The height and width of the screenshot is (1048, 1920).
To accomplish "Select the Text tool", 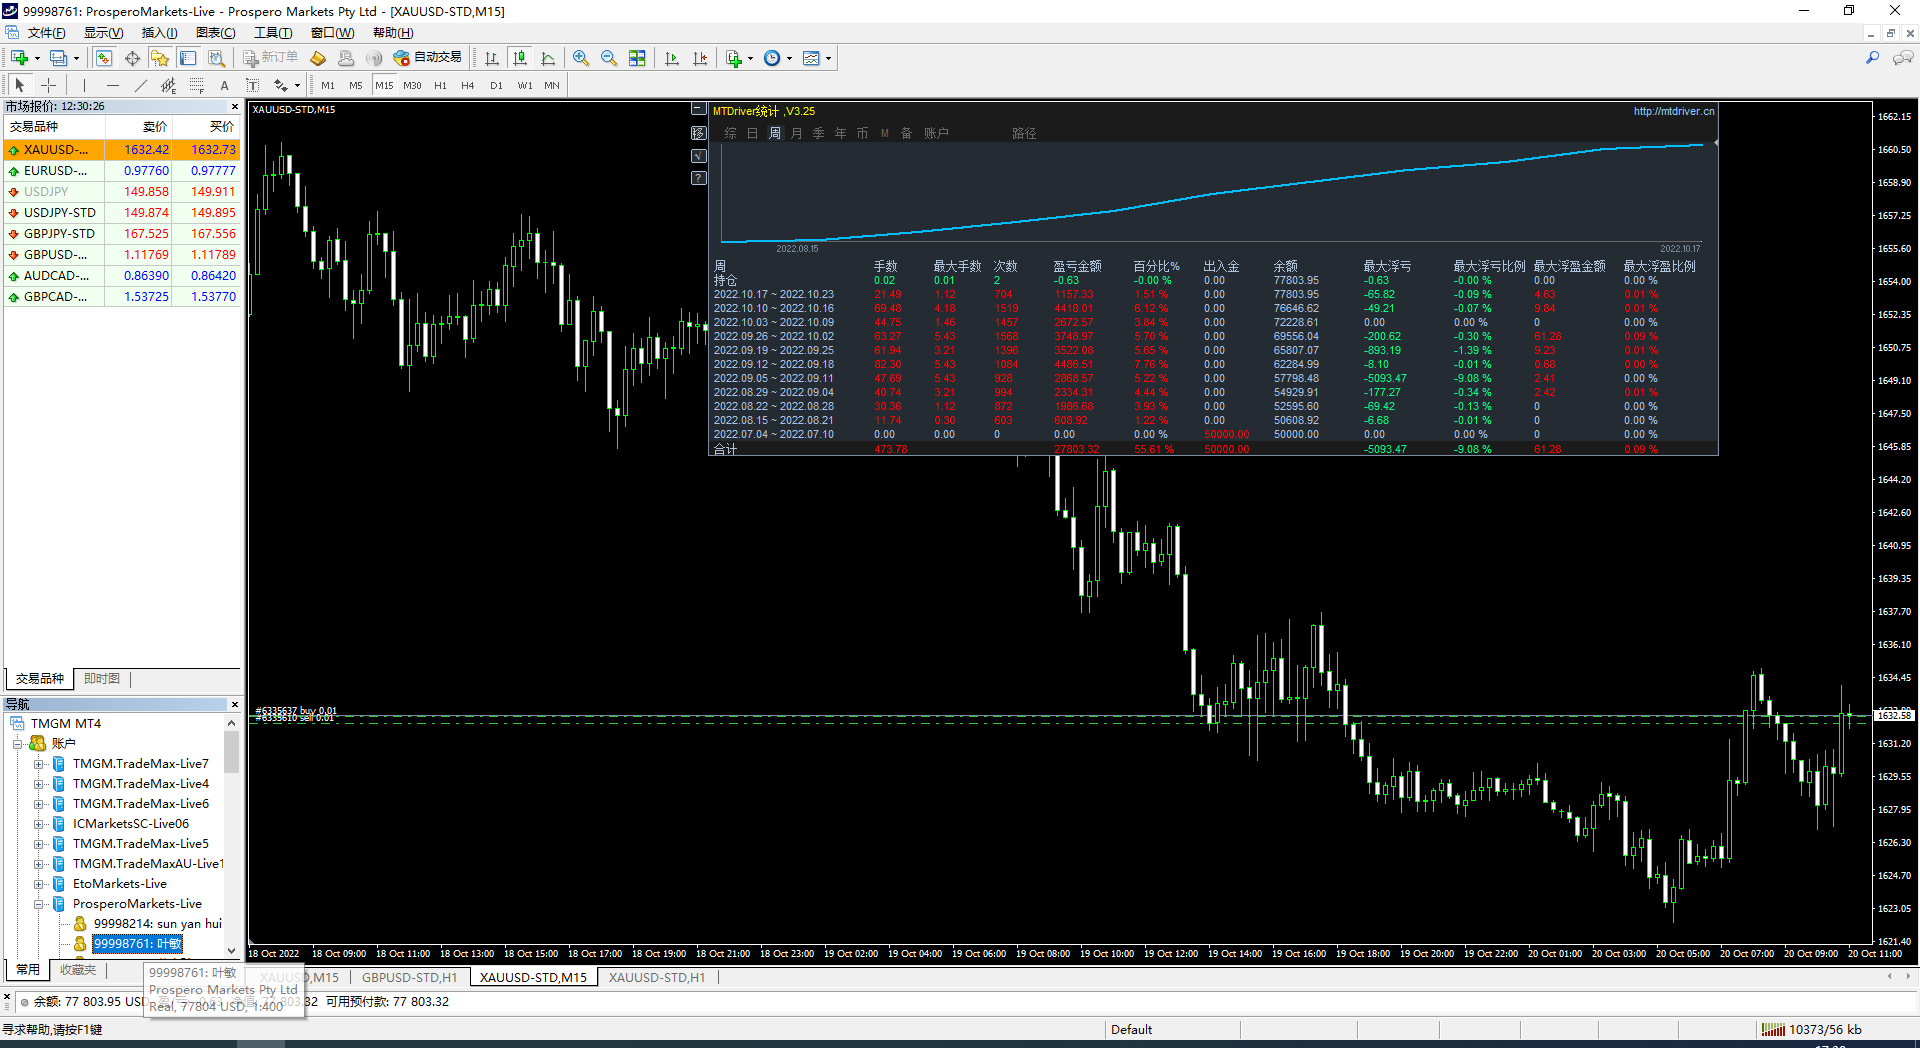I will 224,85.
